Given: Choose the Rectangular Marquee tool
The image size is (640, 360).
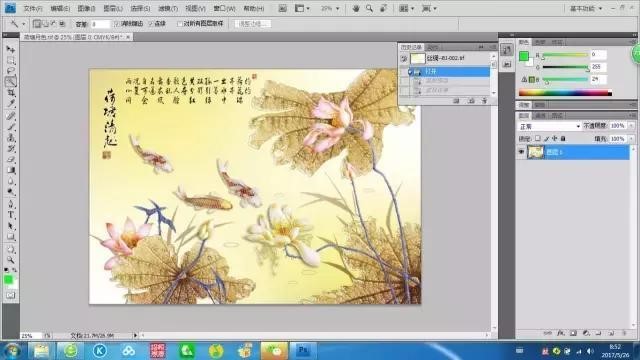Looking at the screenshot, I should [11, 60].
